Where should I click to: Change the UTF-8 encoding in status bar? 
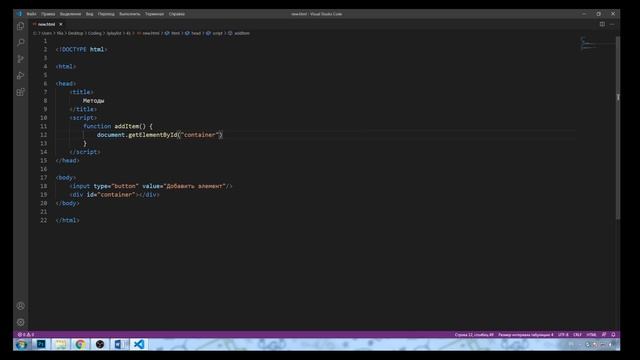click(x=563, y=335)
